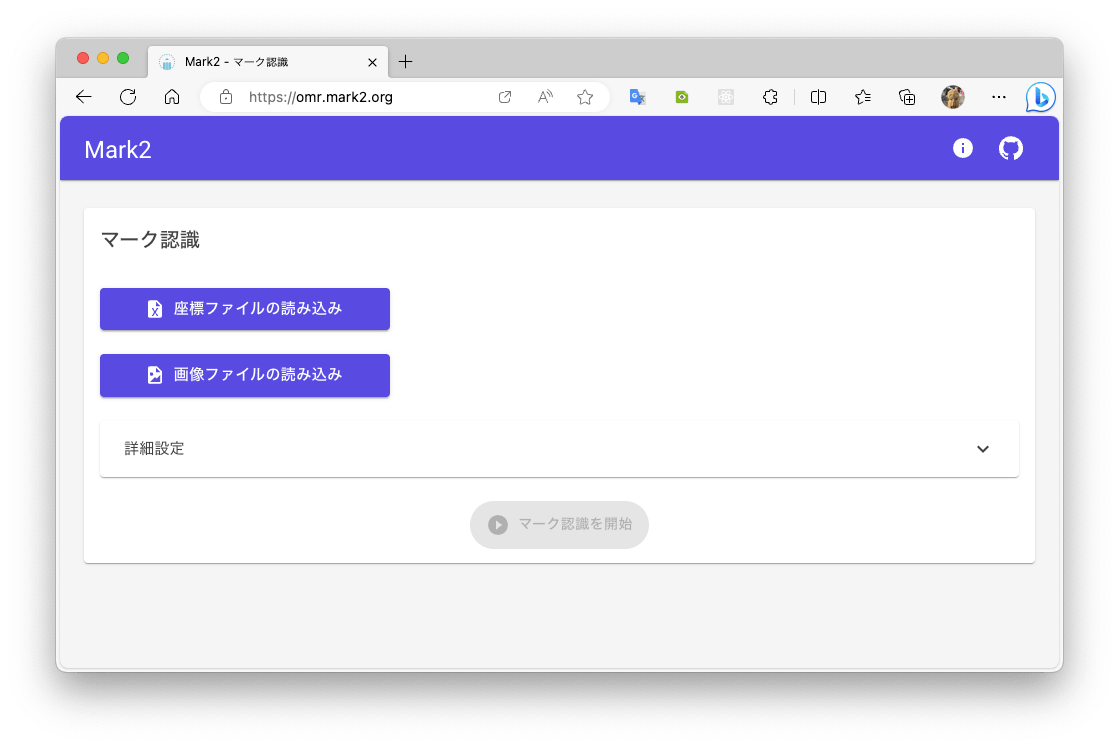This screenshot has height=746, width=1119.
Task: Open a new tab with the plus button
Action: pyautogui.click(x=405, y=62)
